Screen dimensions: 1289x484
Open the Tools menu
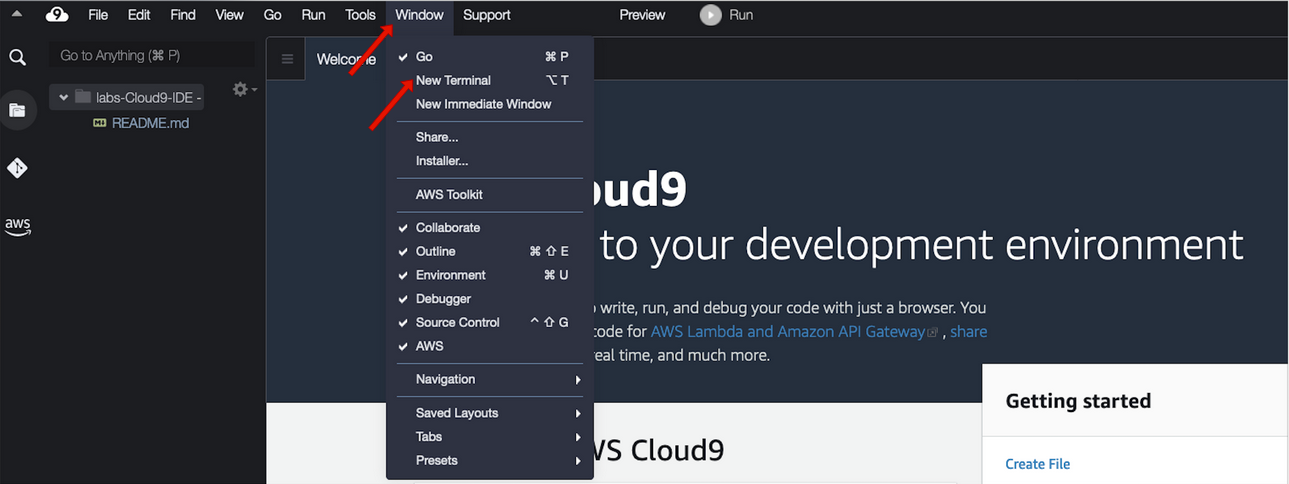tap(360, 15)
